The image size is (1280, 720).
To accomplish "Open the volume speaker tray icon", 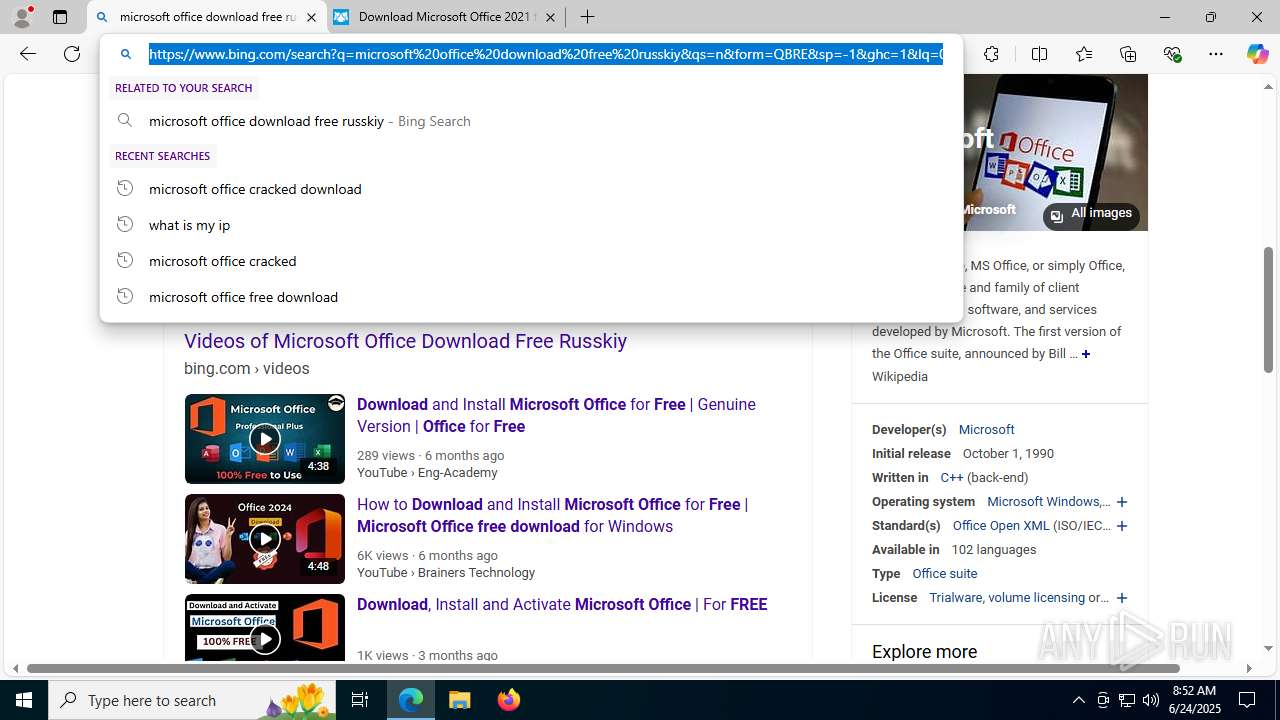I will [x=1151, y=700].
